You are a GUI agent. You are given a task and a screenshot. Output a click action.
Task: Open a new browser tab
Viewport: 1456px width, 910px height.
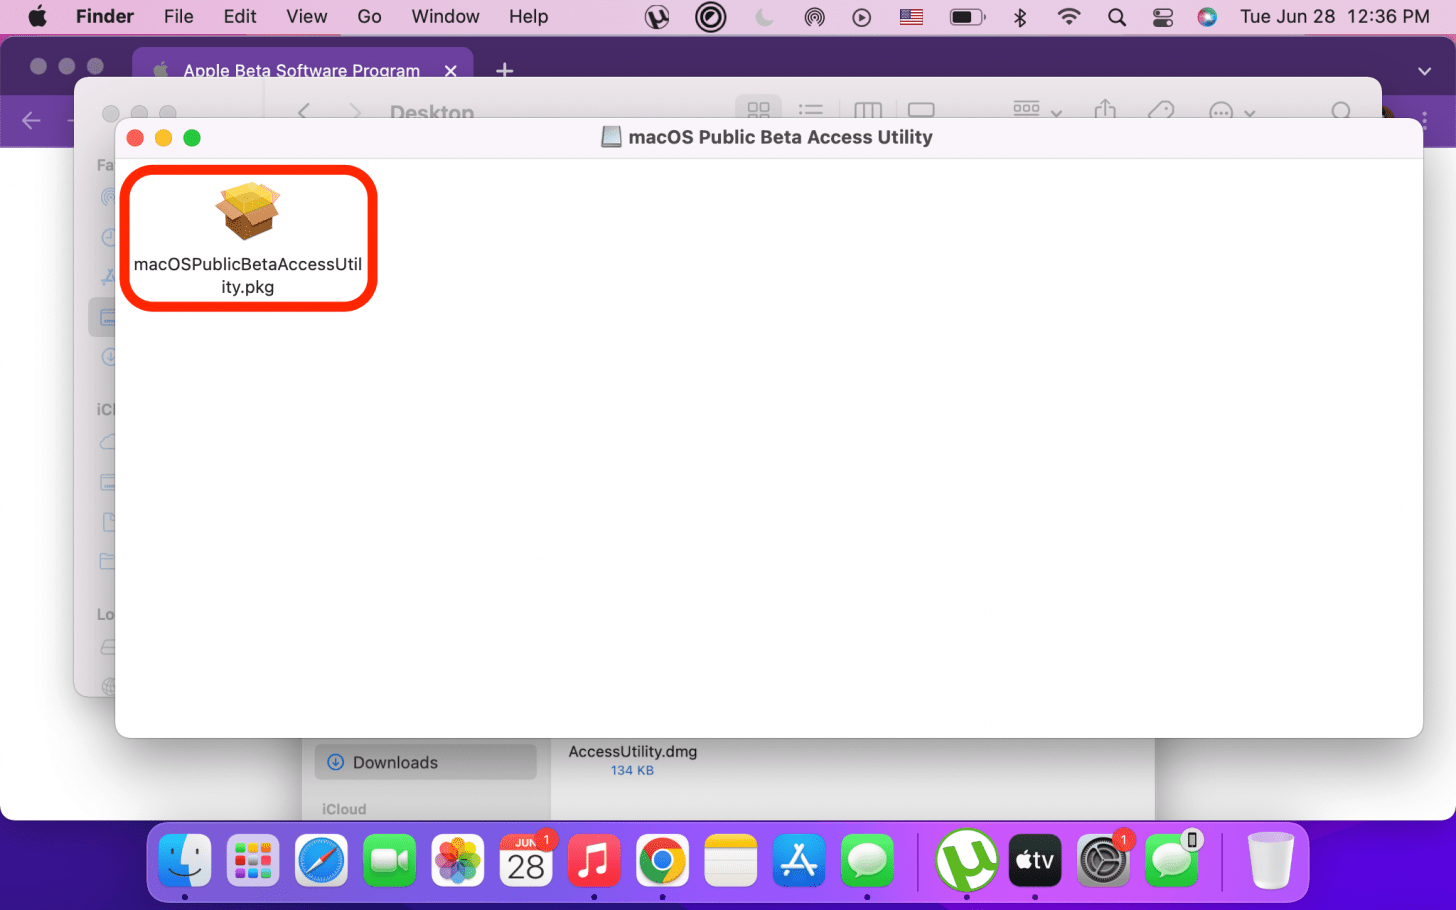pos(505,70)
